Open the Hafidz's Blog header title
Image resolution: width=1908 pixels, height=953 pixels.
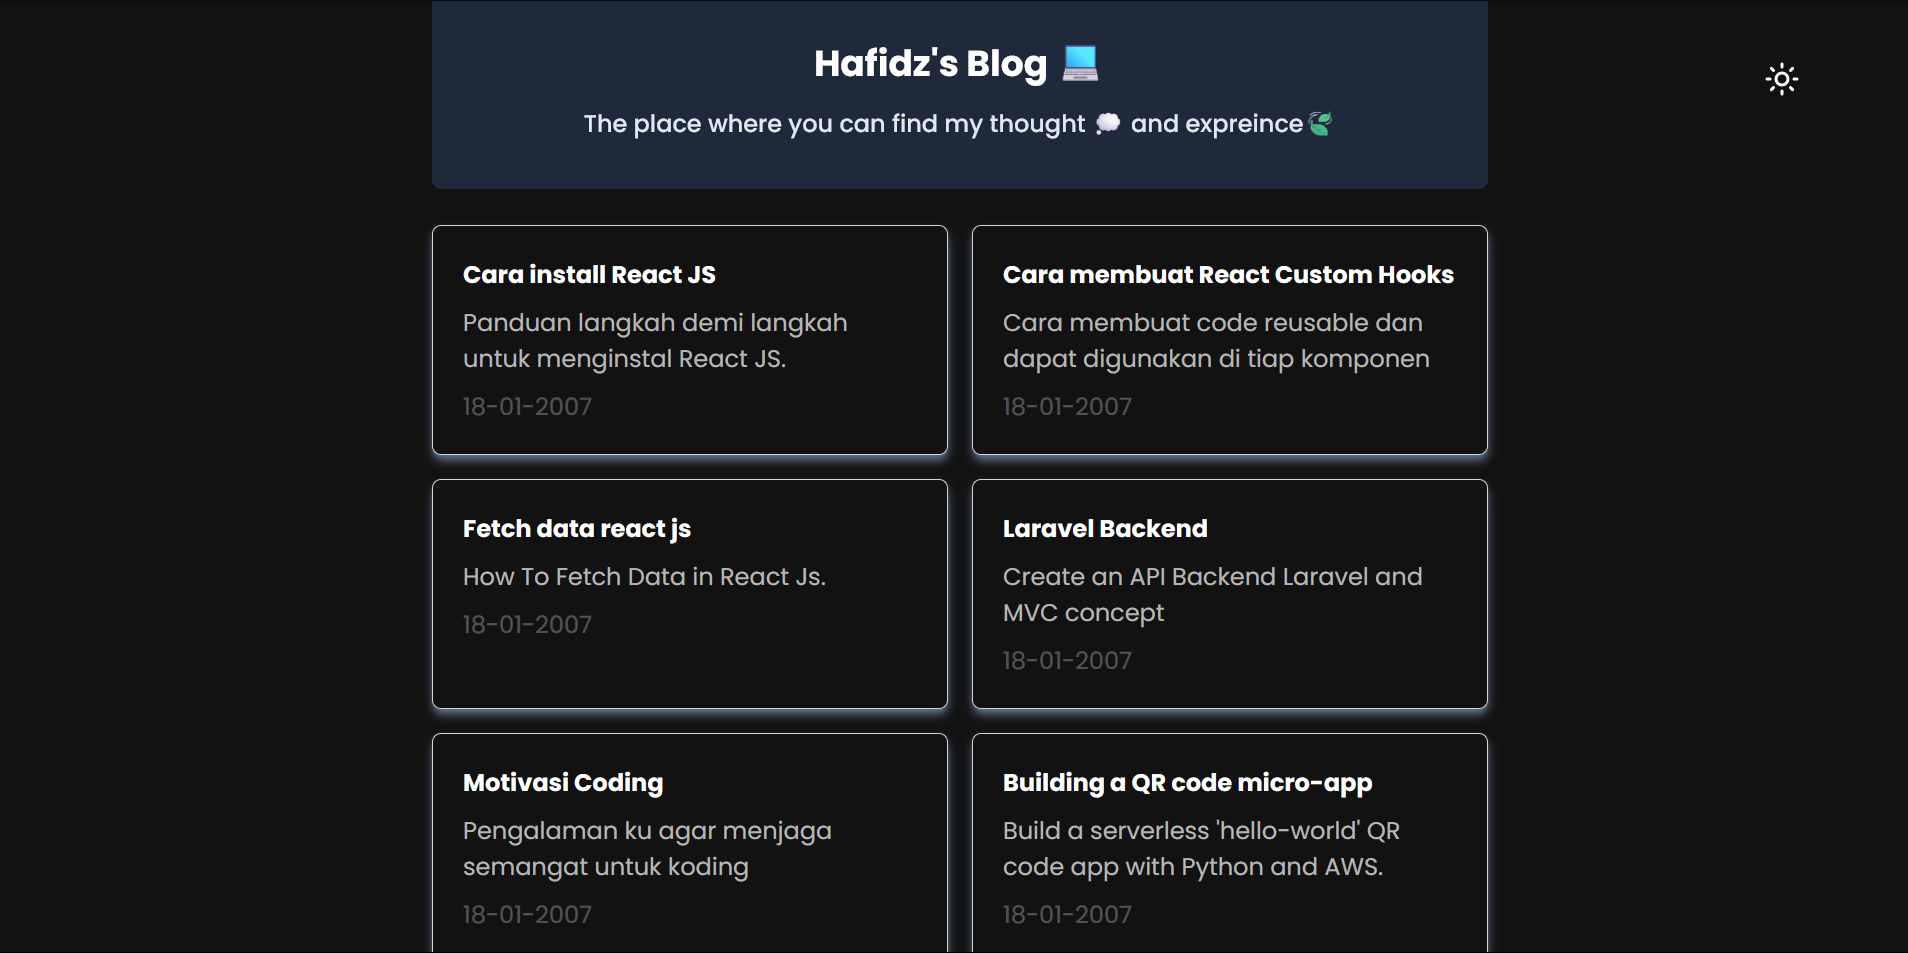click(x=930, y=63)
